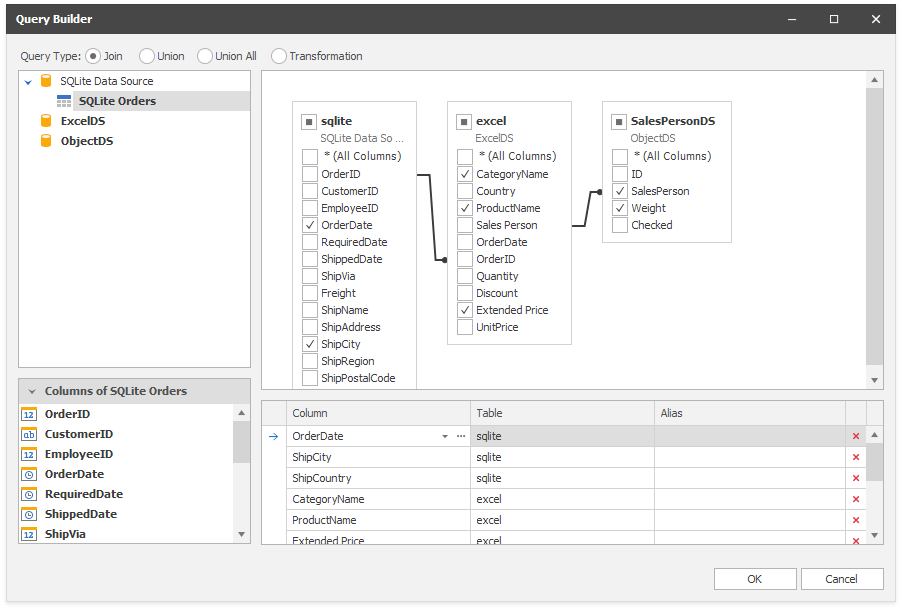The image size is (902, 610).
Task: Uncheck ShipCity in the sqlite table
Action: coord(309,344)
